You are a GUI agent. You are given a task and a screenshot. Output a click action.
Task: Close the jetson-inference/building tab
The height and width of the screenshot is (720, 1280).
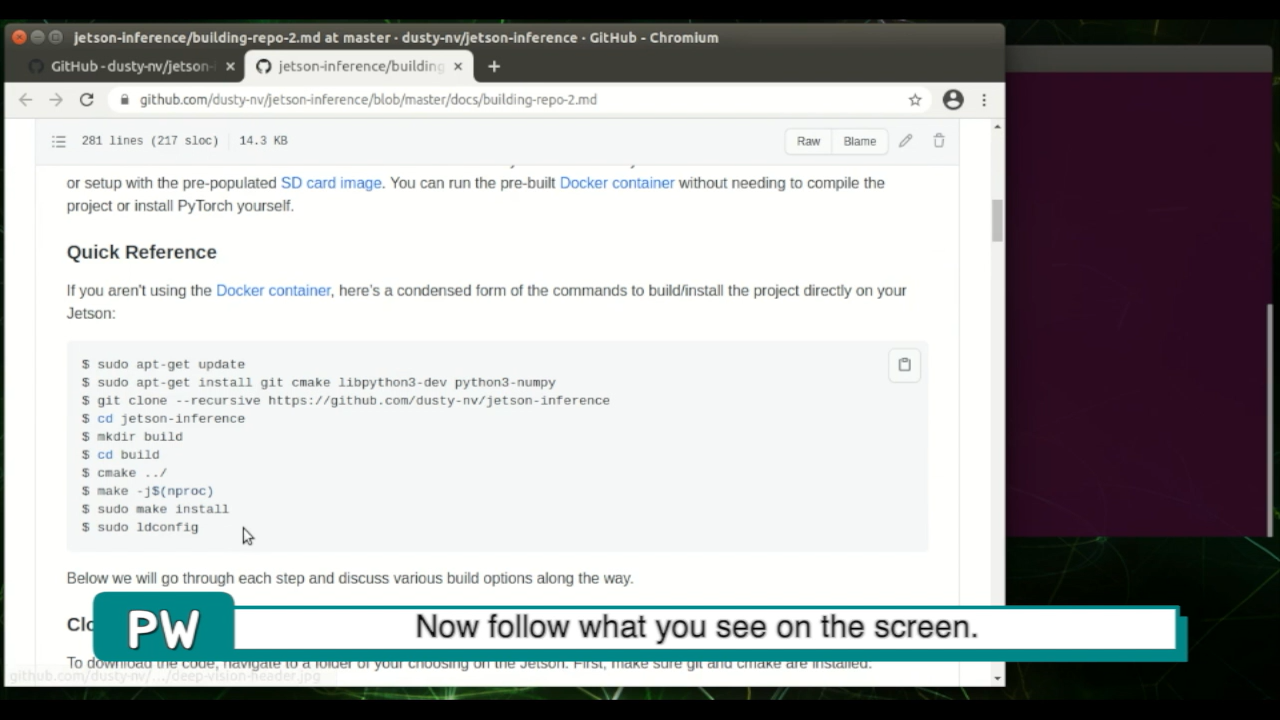click(x=458, y=66)
